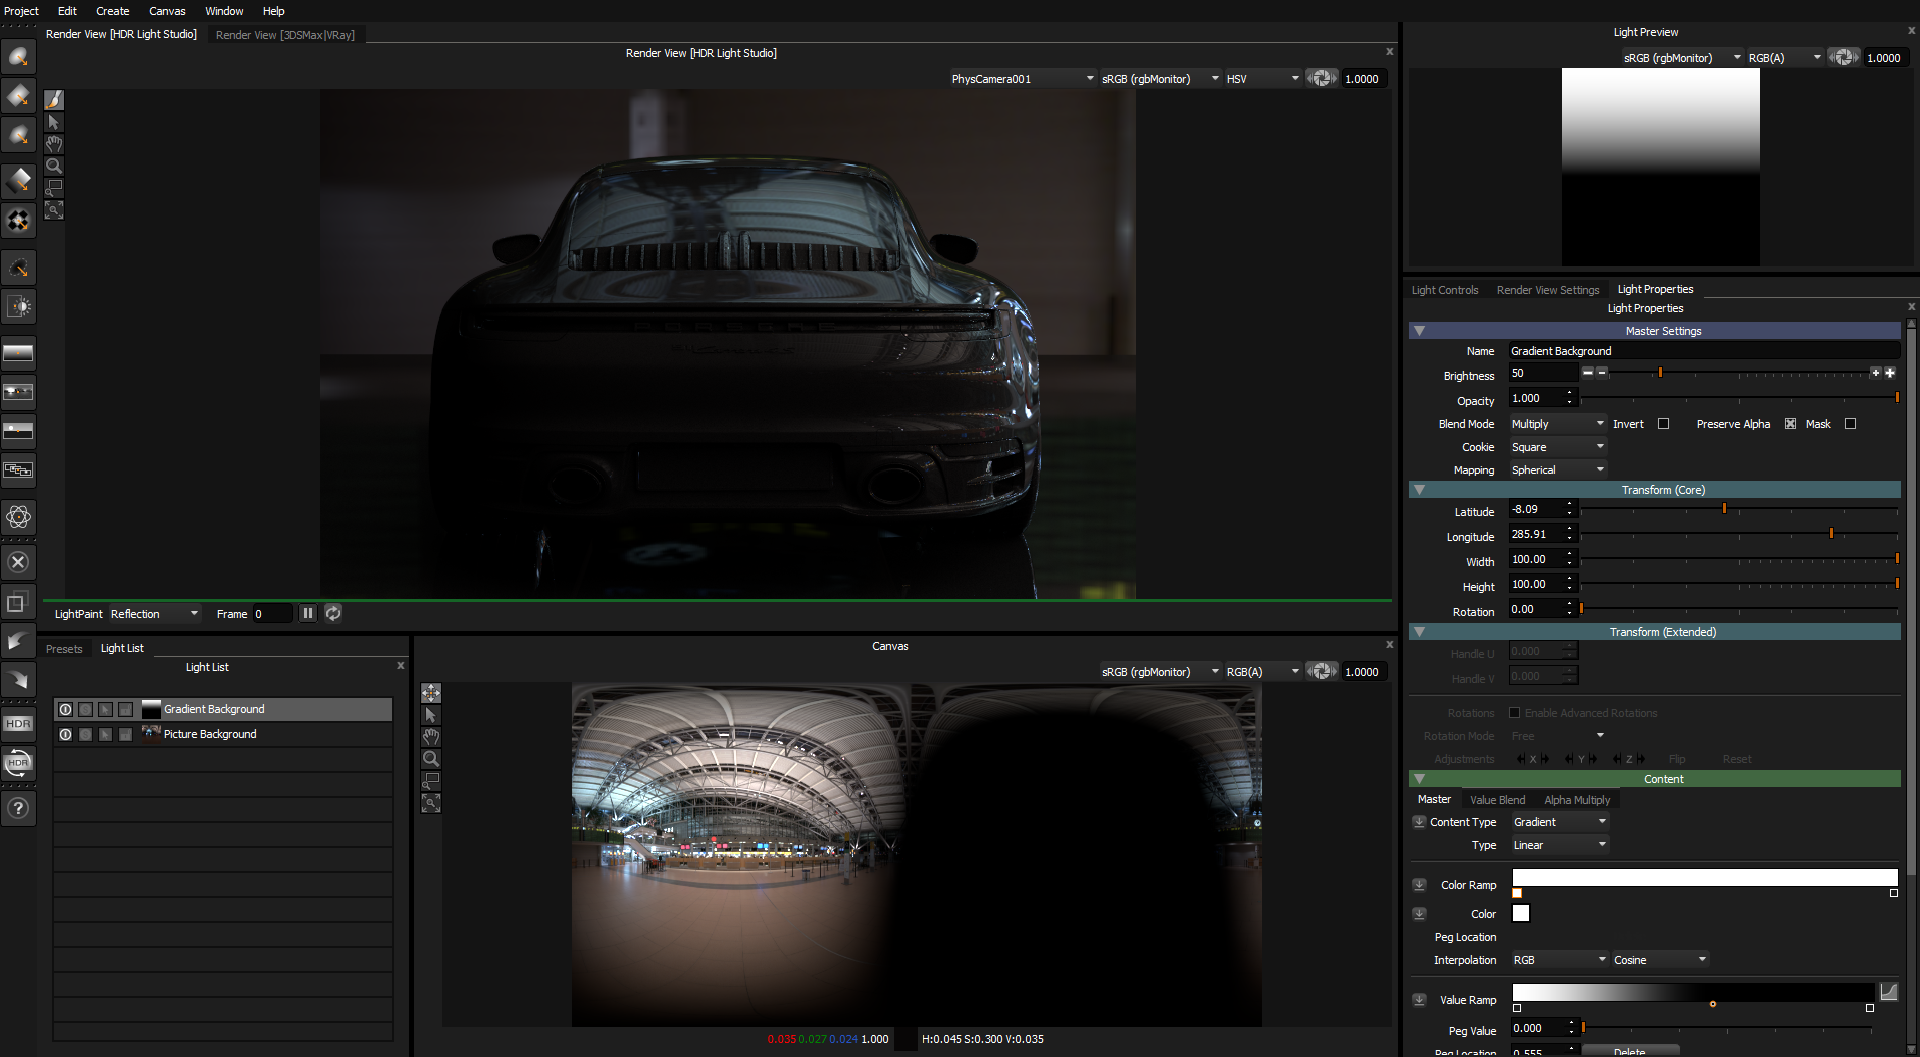Viewport: 1920px width, 1057px height.
Task: Uncheck the Preserve Alpha checkbox
Action: (x=1790, y=424)
